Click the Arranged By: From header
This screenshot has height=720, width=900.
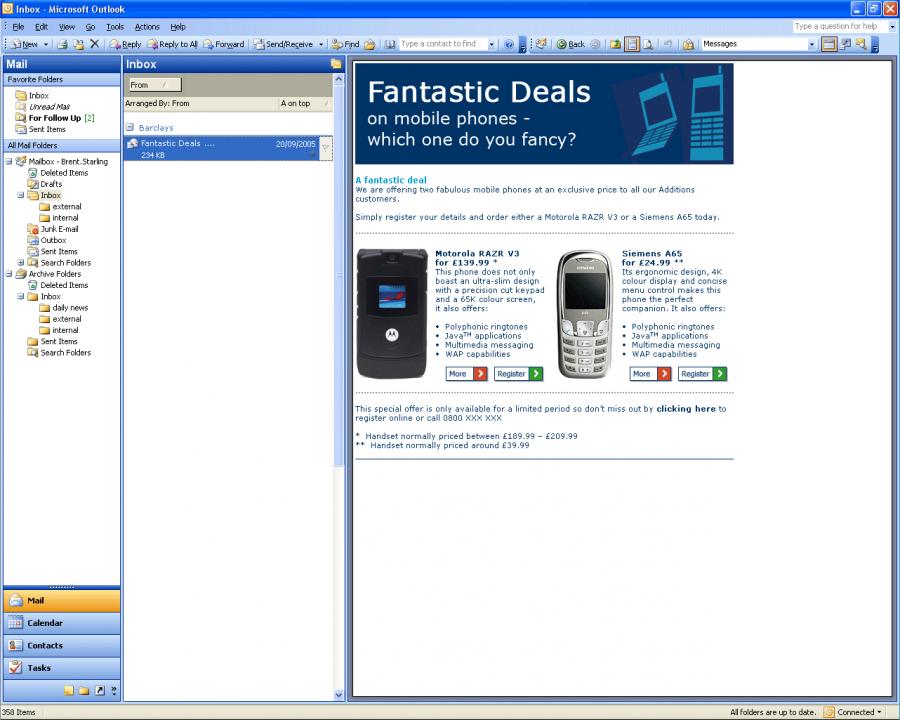pyautogui.click(x=200, y=103)
